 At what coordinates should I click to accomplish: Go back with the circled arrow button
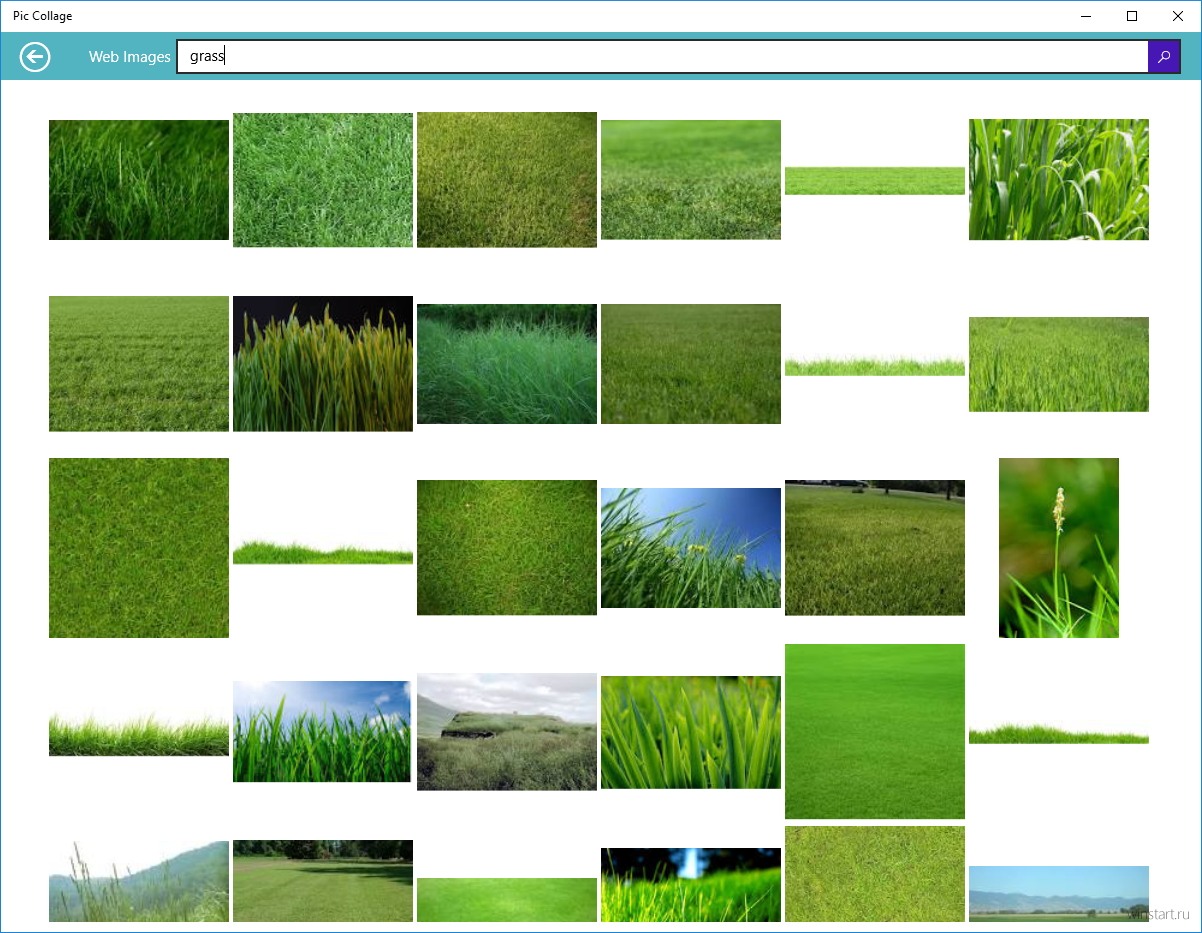coord(35,57)
